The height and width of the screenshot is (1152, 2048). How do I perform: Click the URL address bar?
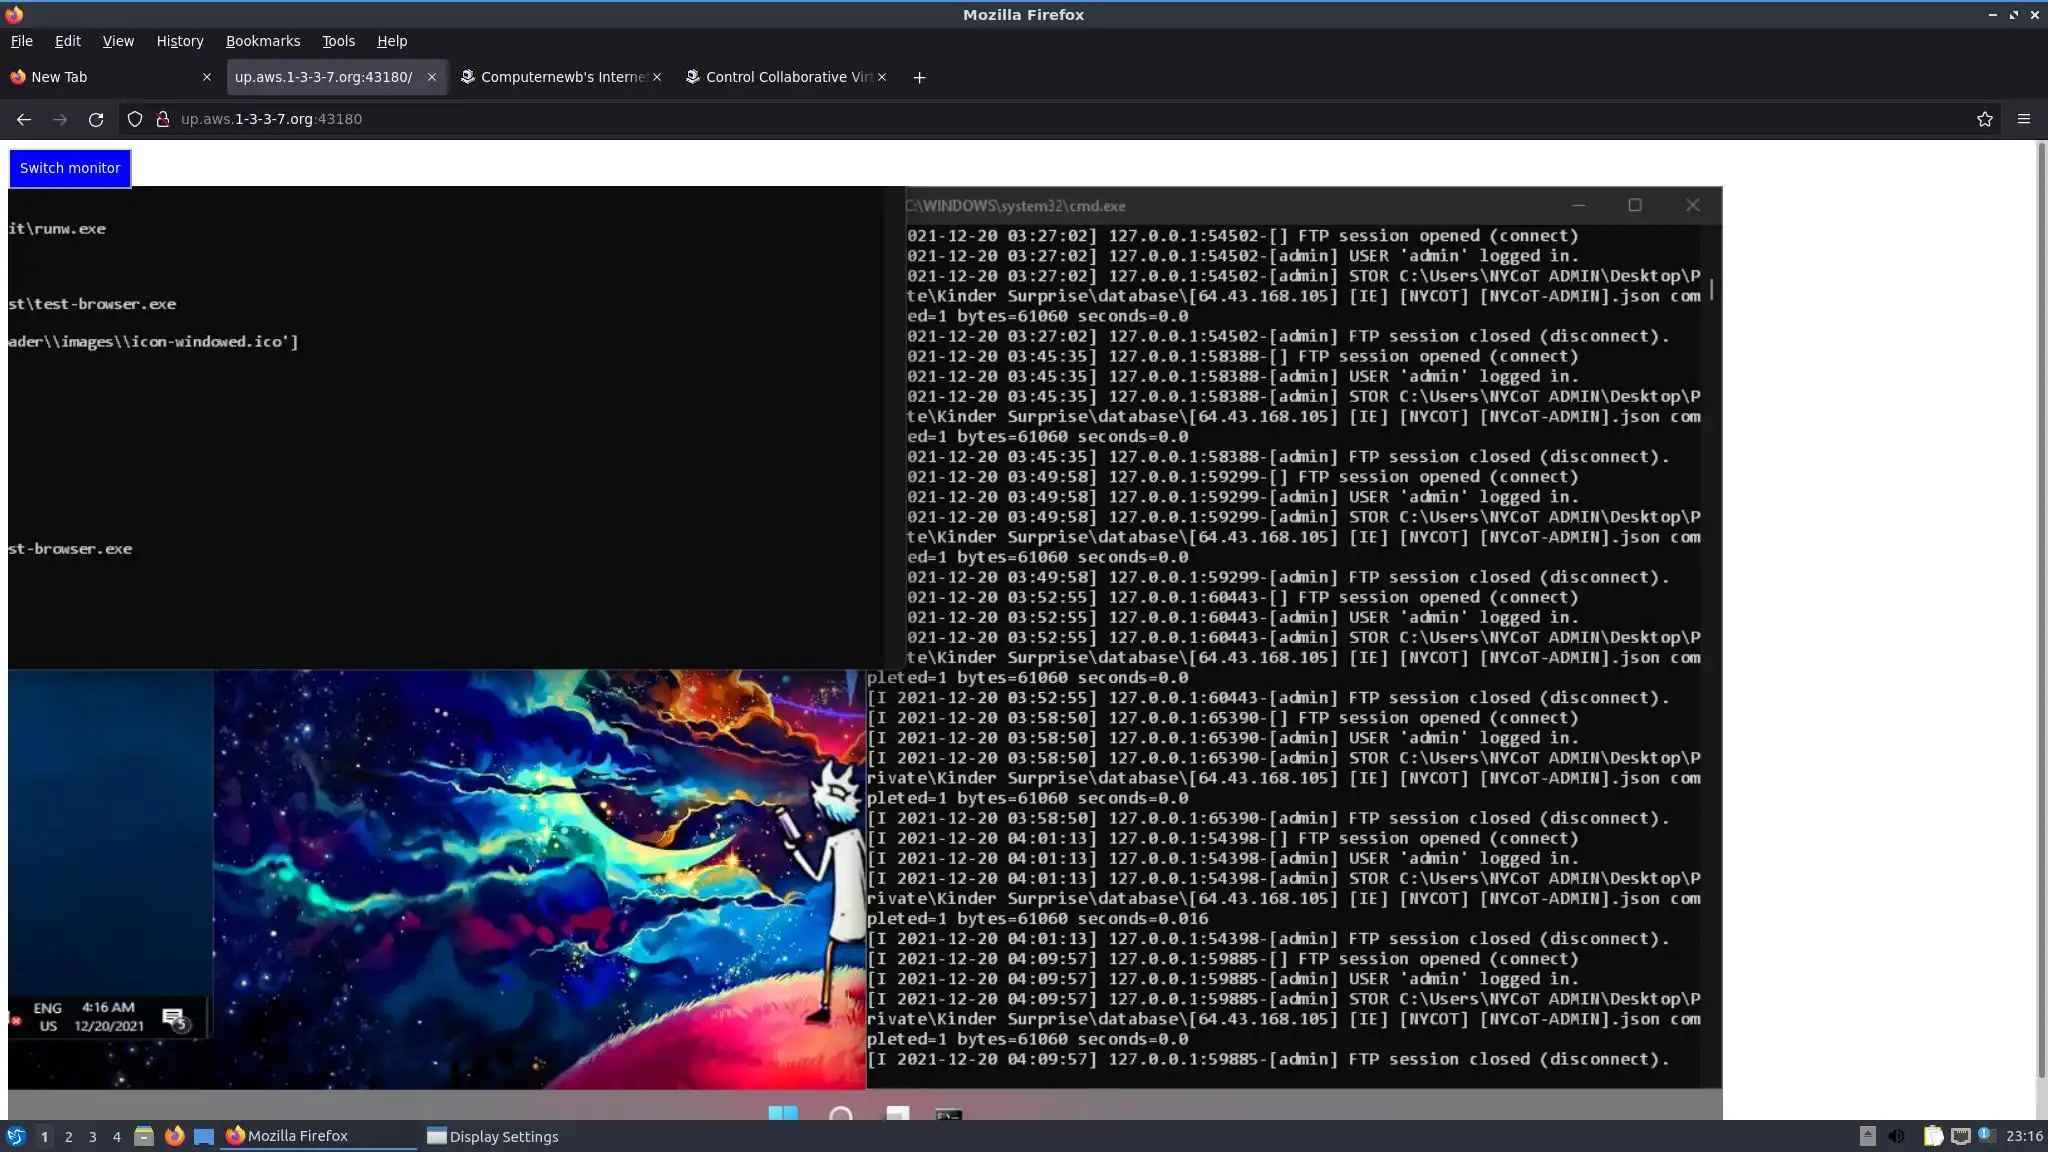(1000, 119)
